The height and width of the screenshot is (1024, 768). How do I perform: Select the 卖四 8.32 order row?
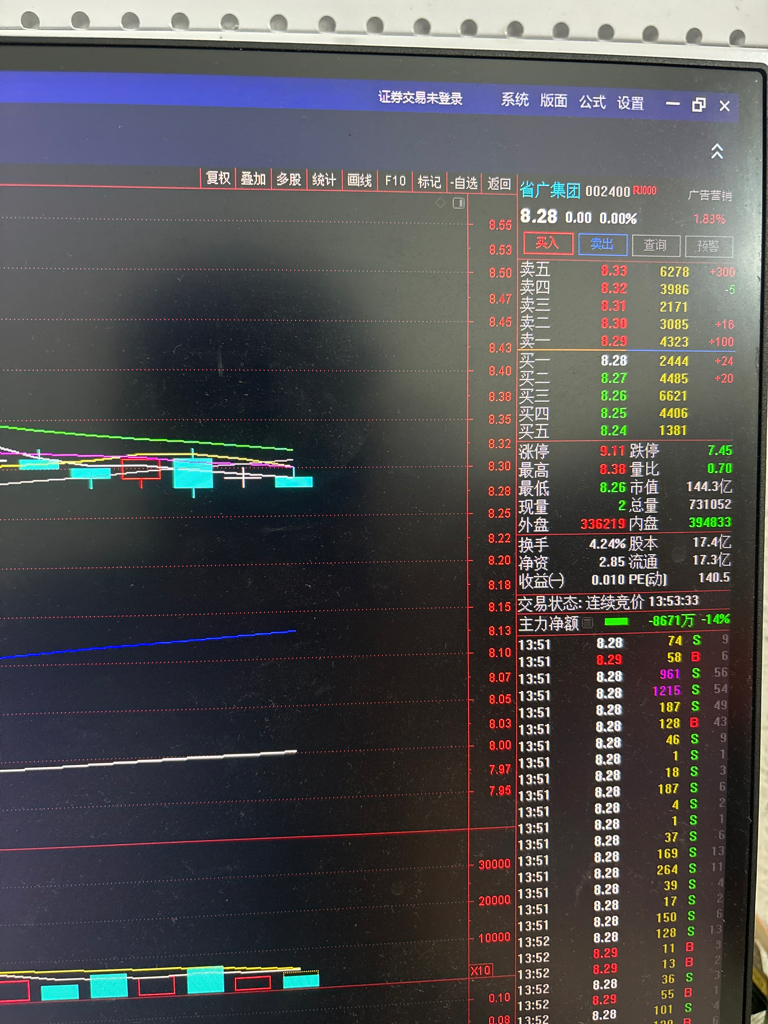[x=627, y=289]
